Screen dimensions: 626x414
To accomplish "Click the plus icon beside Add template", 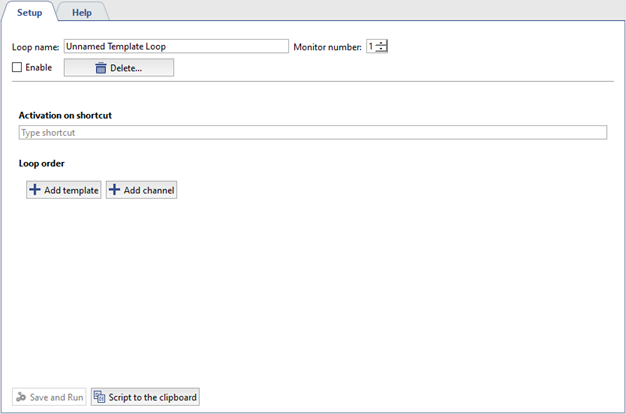I will click(x=35, y=190).
